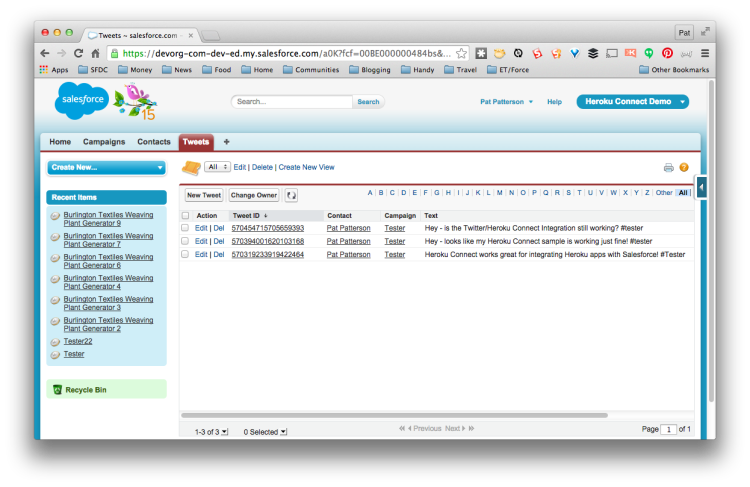Image resolution: width=750 pixels, height=487 pixels.
Task: Open tweet 570454715705659393 link
Action: pyautogui.click(x=267, y=228)
